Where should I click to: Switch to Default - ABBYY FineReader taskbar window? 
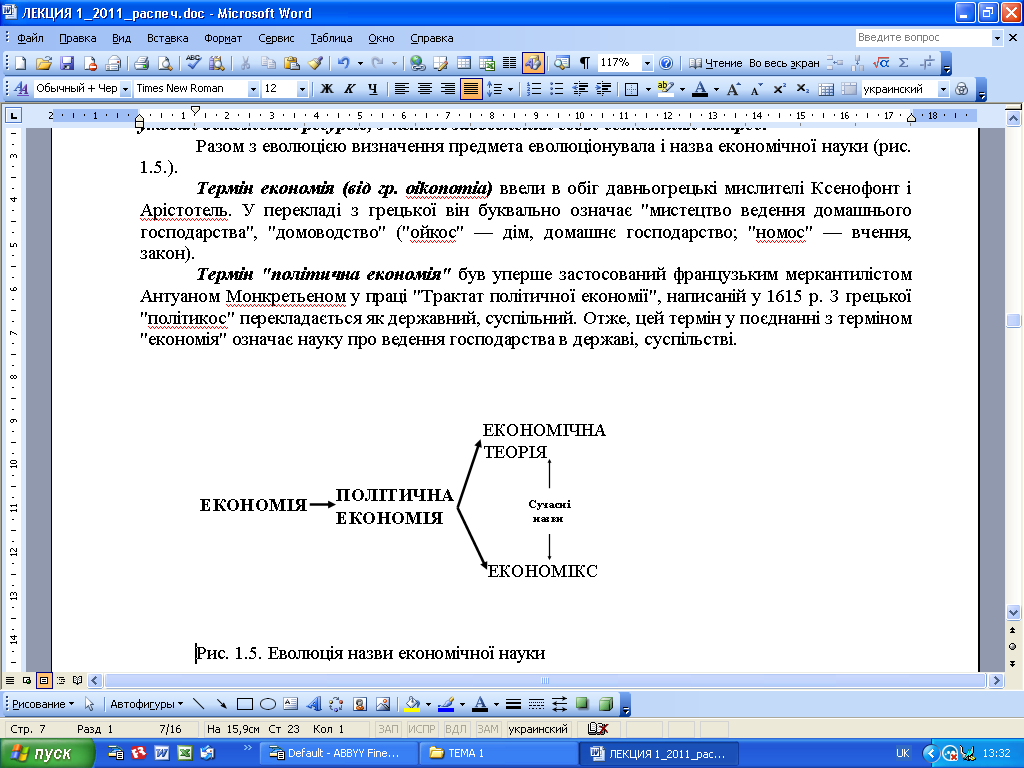coord(337,753)
